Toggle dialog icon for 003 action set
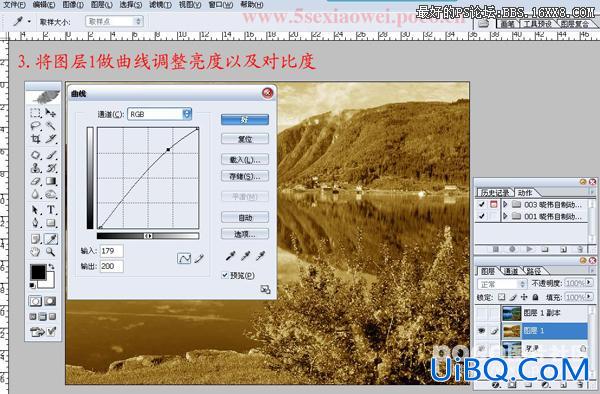600x394 pixels. pyautogui.click(x=494, y=205)
